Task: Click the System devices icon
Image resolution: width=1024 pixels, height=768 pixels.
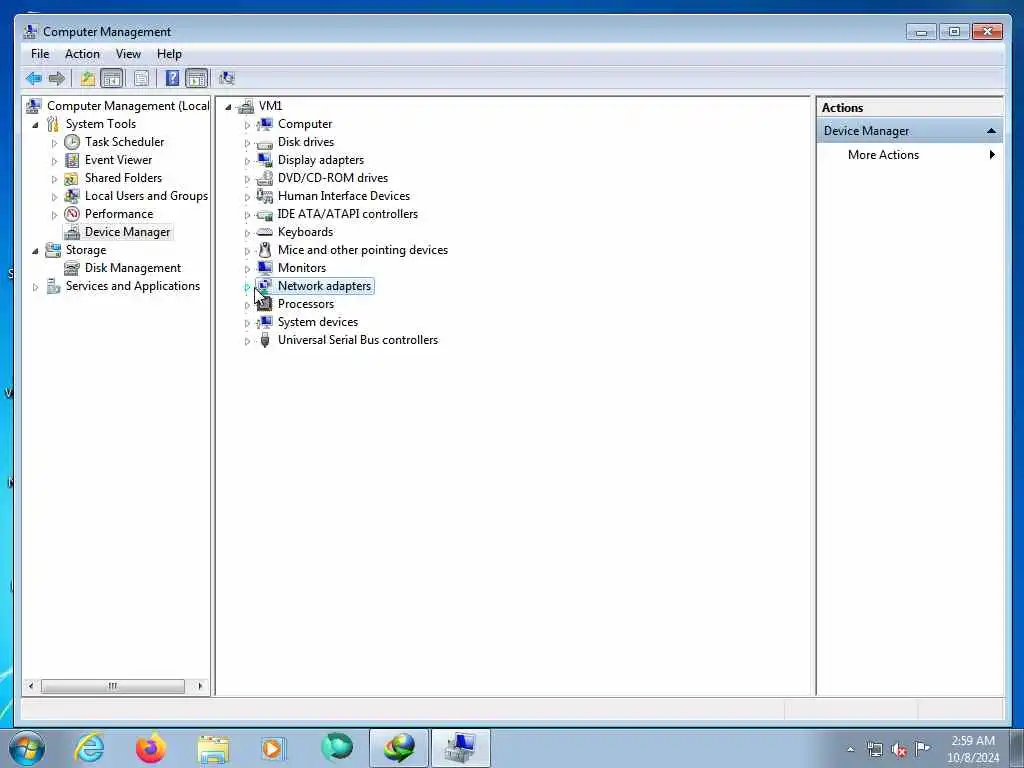Action: click(x=264, y=322)
